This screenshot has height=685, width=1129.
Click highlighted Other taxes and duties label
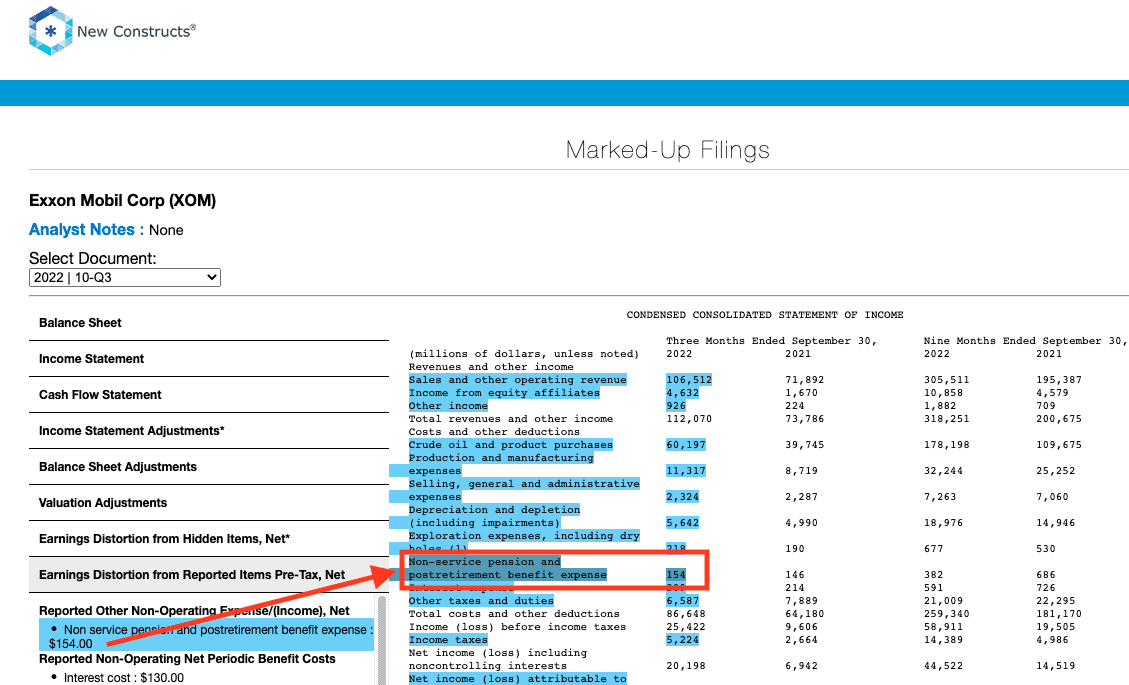[481, 601]
